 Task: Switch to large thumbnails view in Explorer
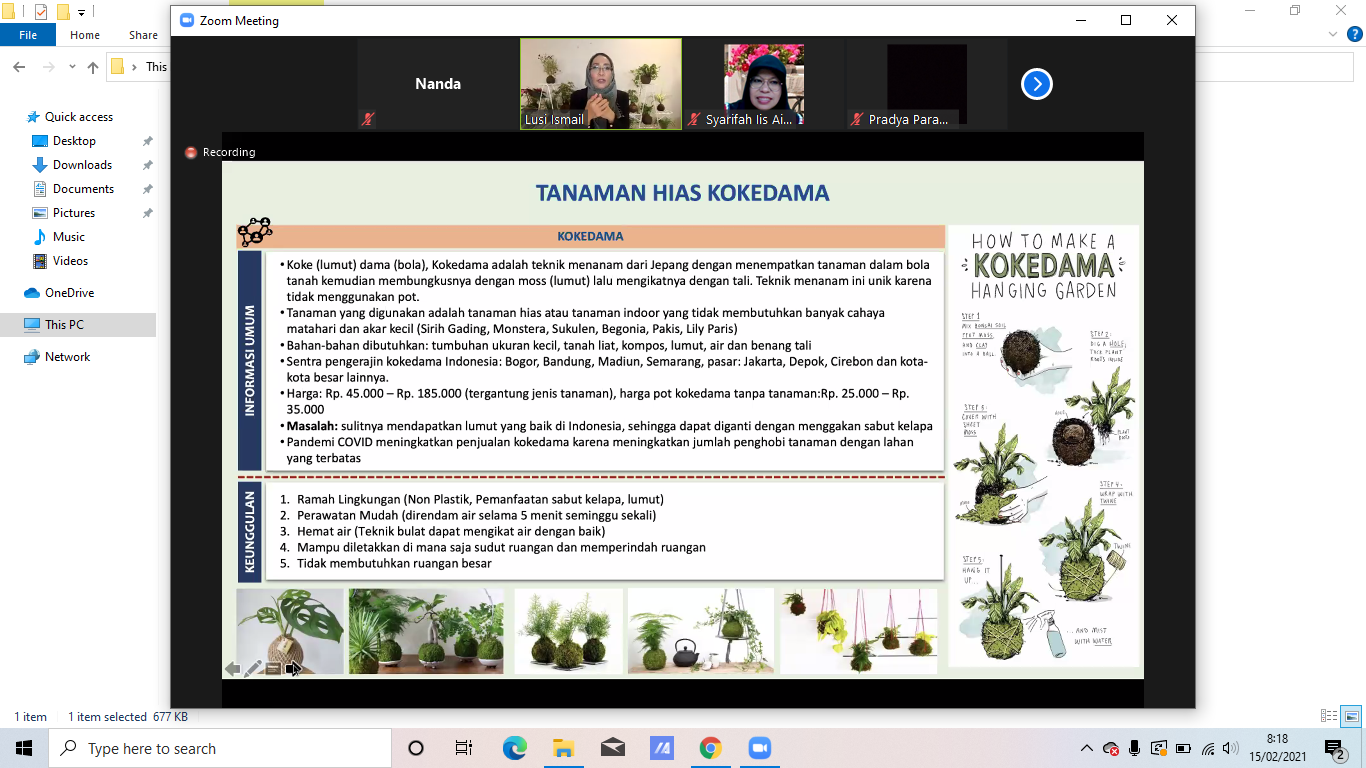(x=1351, y=716)
